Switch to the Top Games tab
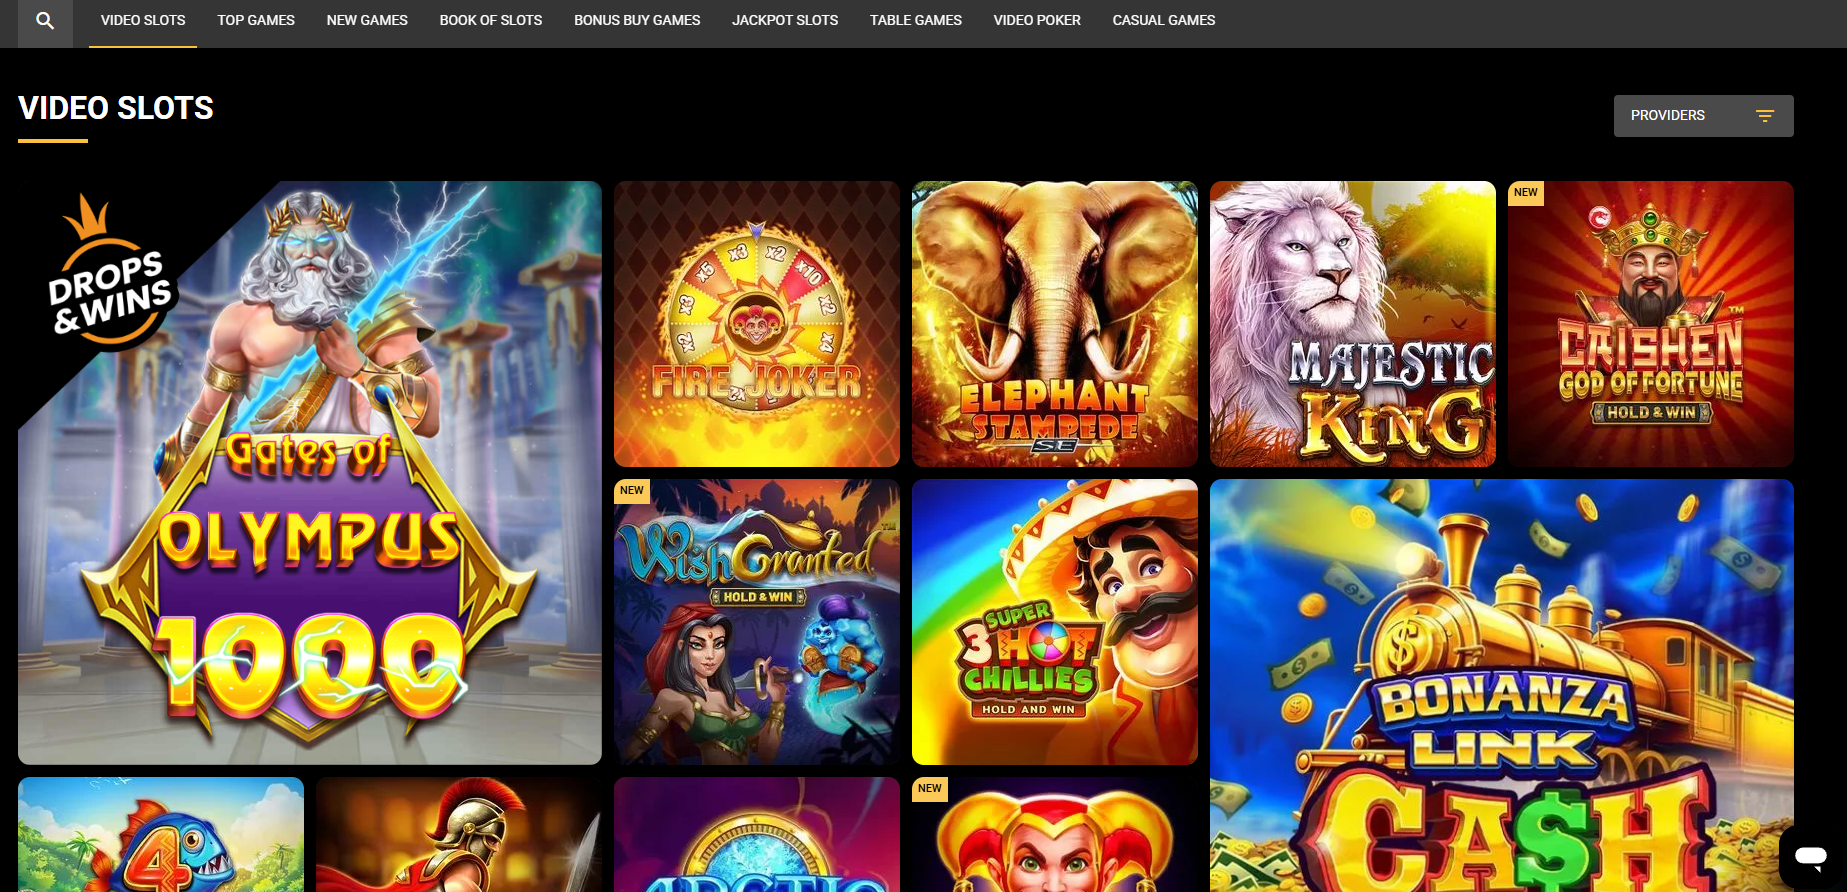 click(x=256, y=20)
